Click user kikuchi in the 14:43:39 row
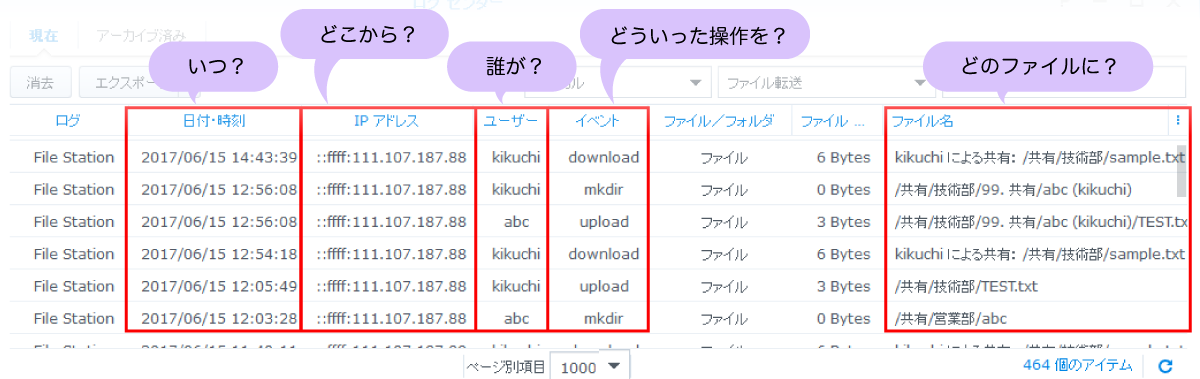This screenshot has height=379, width=1200. pyautogui.click(x=516, y=157)
